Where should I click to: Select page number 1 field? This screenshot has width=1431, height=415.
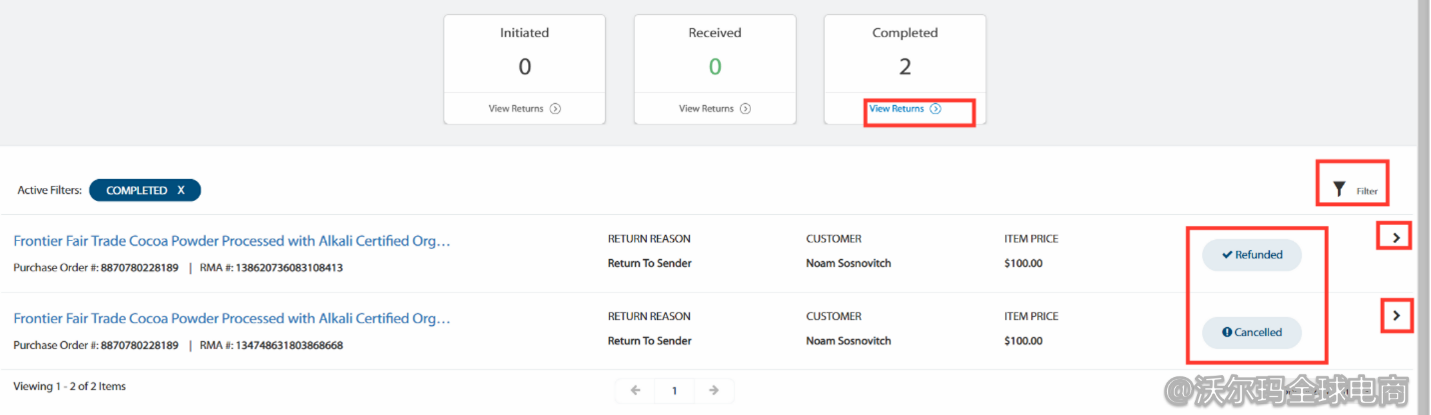[674, 391]
